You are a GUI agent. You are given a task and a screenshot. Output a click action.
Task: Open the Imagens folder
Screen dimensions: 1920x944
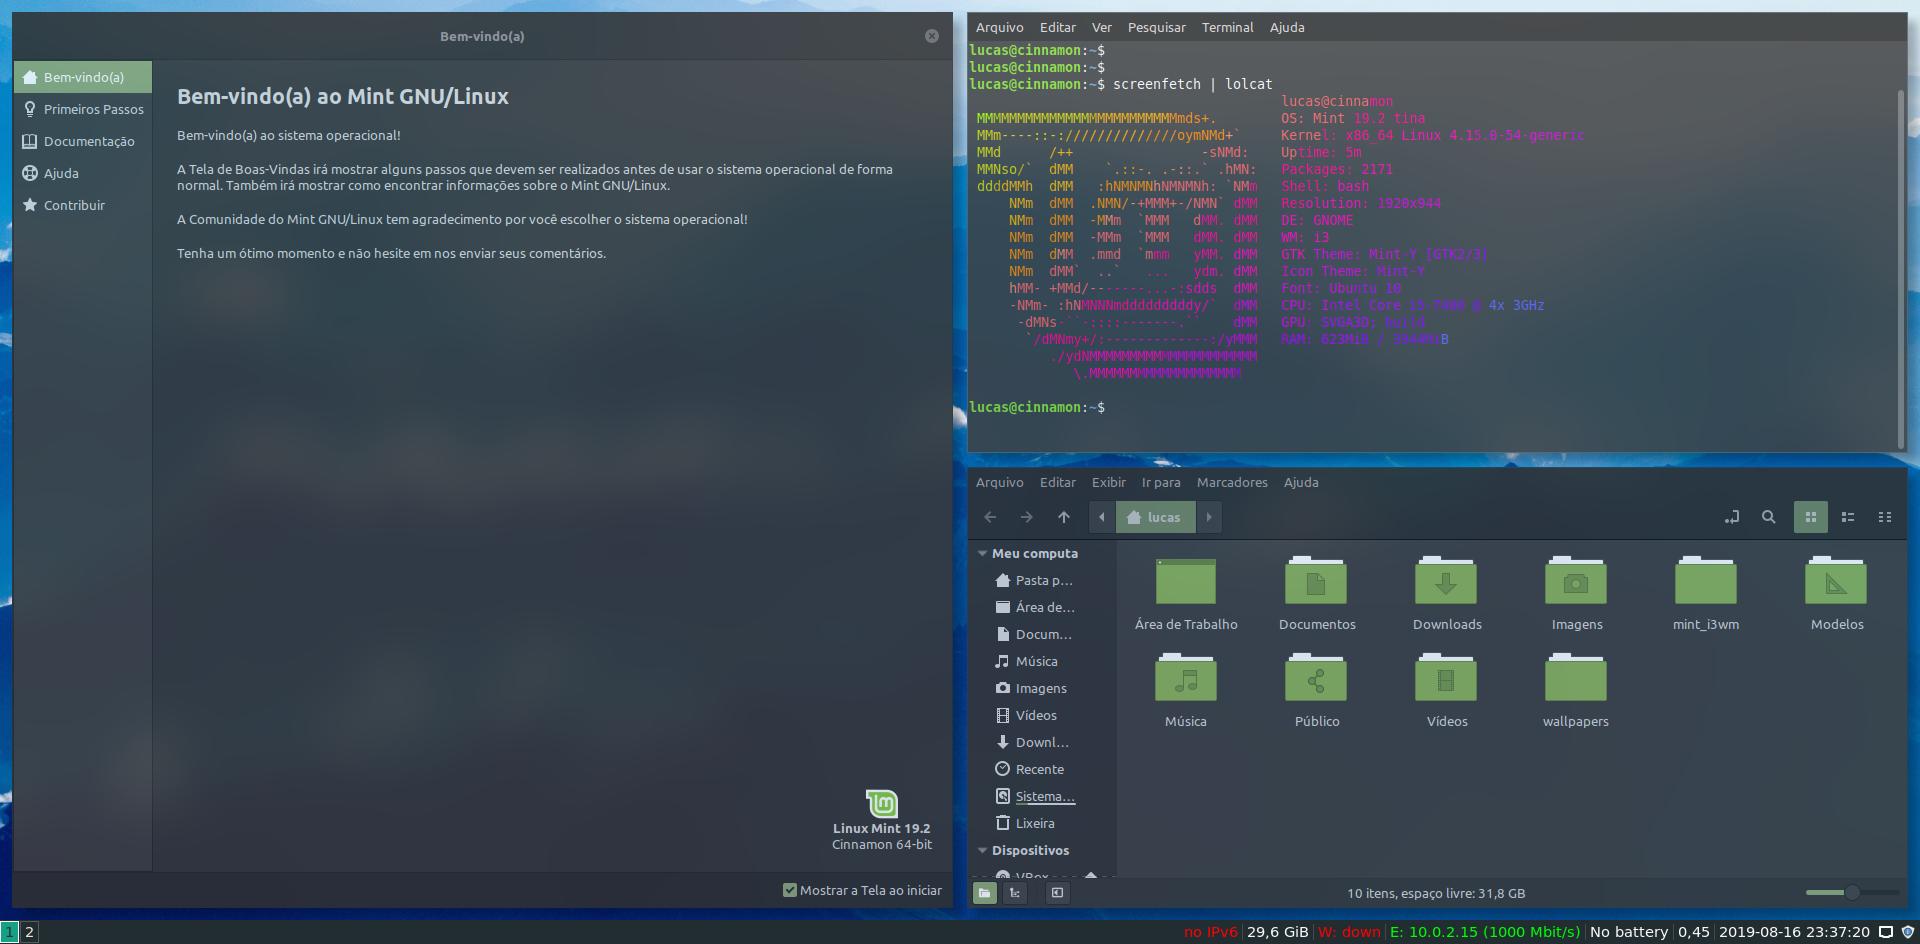click(1577, 595)
